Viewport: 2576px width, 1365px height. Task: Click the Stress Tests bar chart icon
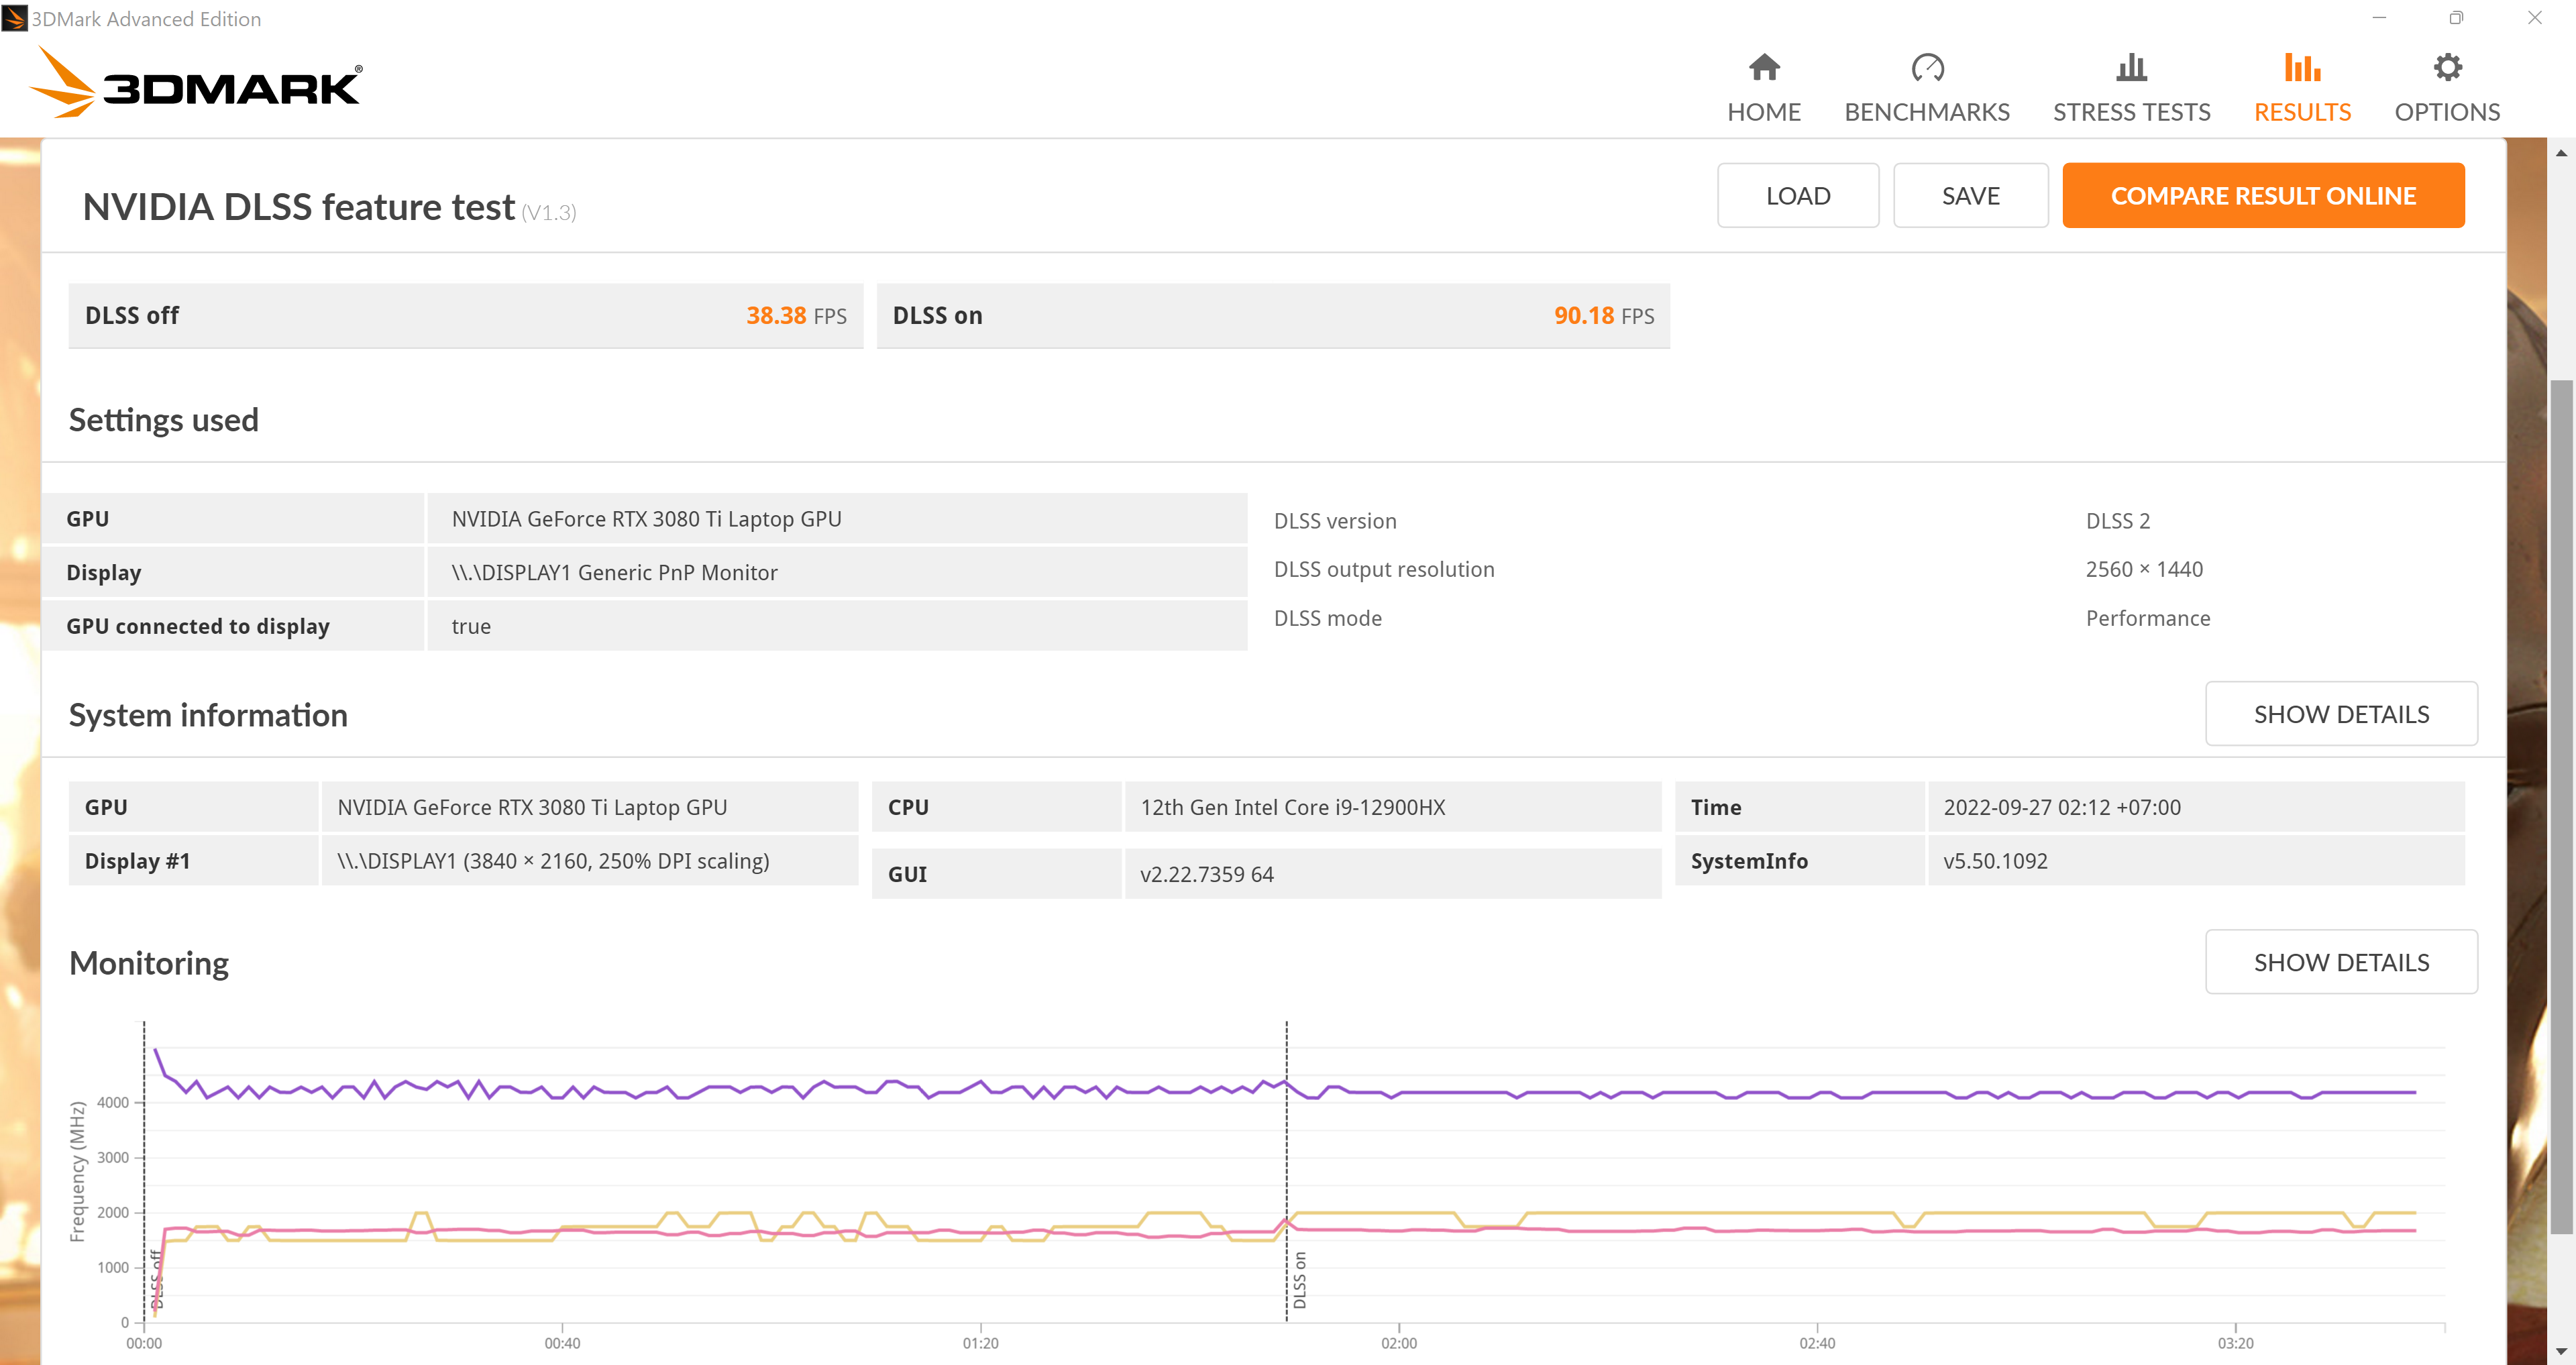(x=2131, y=67)
